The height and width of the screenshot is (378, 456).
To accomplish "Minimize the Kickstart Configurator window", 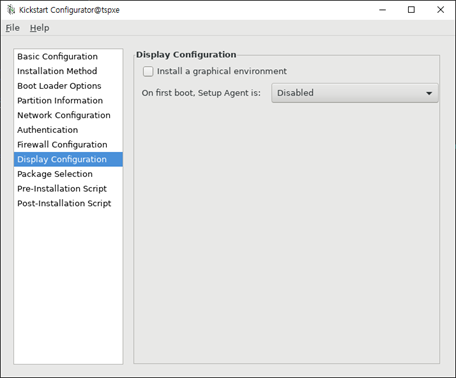I will click(382, 10).
